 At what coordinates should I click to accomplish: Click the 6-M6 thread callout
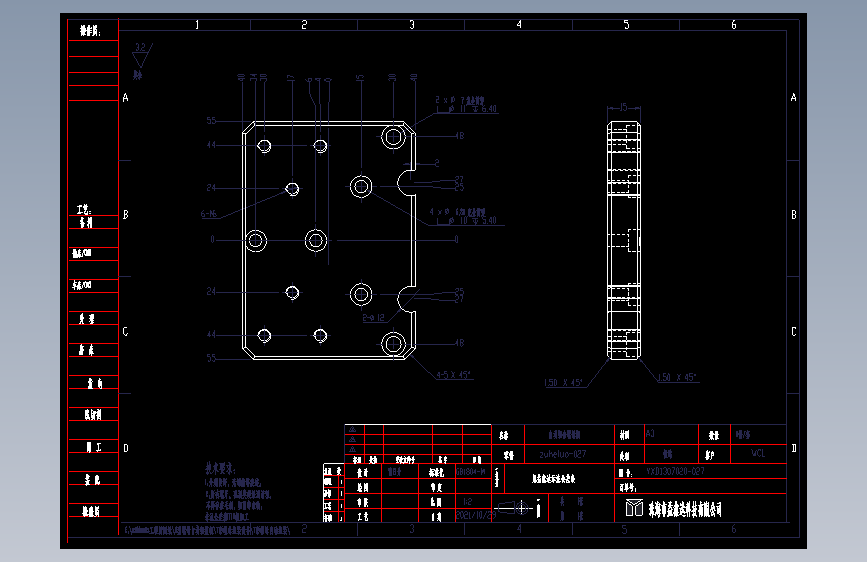click(208, 214)
